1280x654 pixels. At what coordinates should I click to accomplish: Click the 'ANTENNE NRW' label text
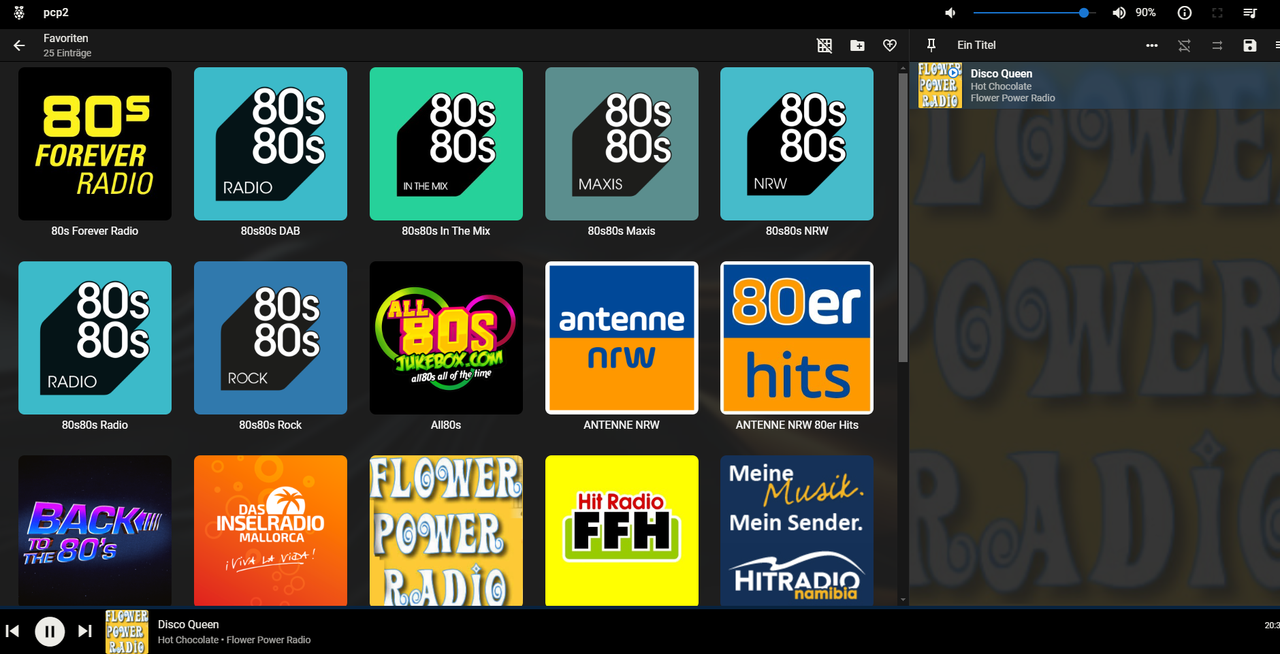coord(621,425)
